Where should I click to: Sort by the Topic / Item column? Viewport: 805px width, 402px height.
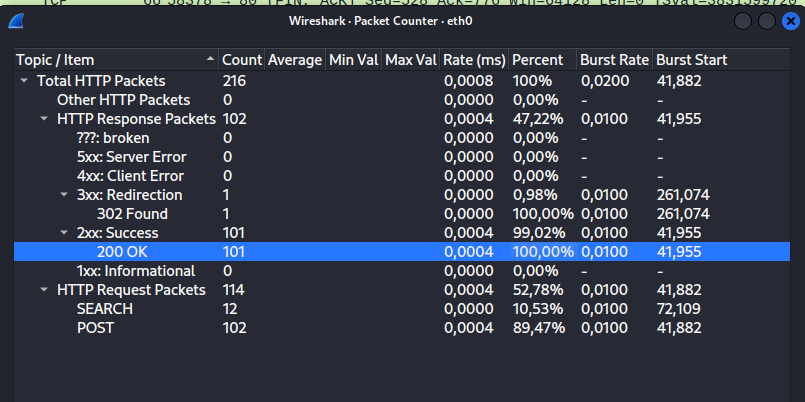(117, 60)
